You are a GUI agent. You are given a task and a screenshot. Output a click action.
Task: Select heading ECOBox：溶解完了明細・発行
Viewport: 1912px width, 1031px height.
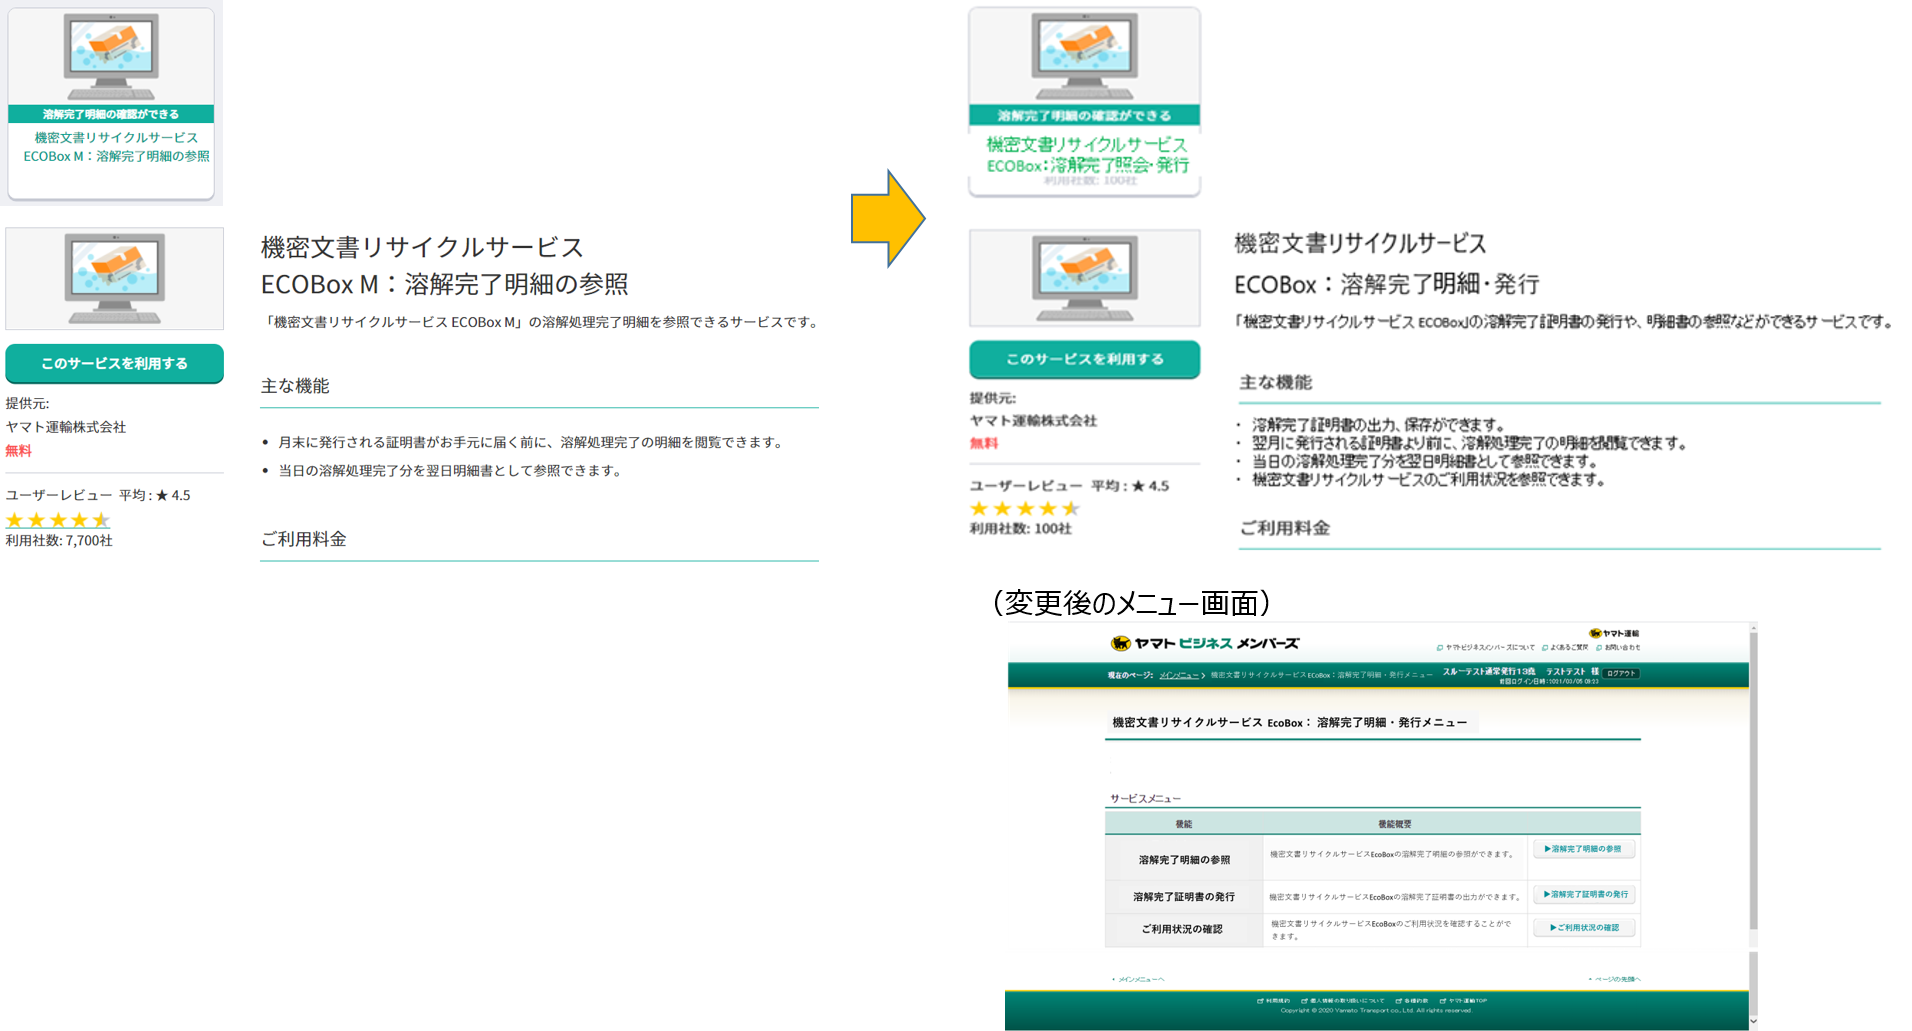(1386, 284)
